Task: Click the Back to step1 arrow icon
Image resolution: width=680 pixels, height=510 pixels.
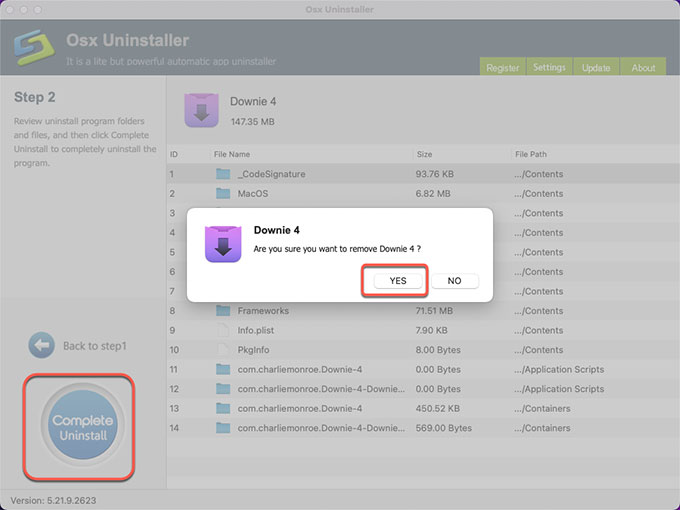Action: [x=41, y=345]
